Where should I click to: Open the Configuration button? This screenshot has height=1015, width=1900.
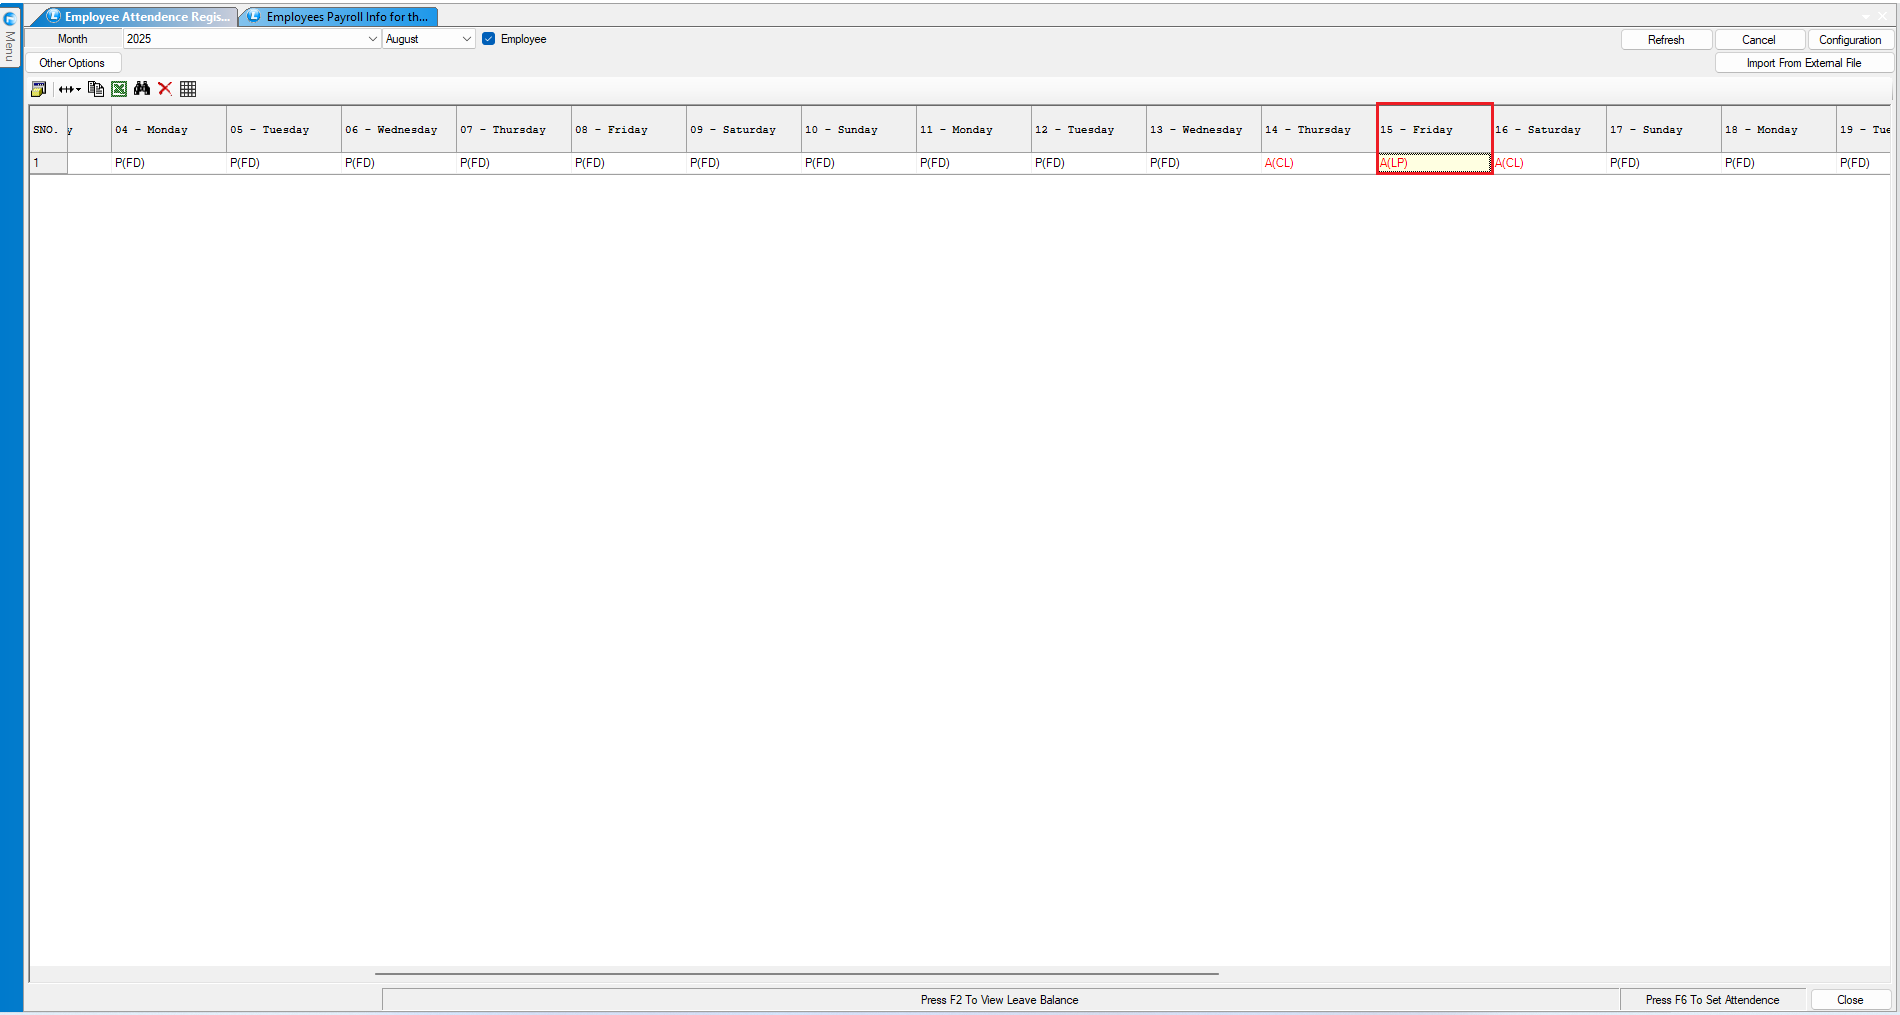click(1849, 40)
